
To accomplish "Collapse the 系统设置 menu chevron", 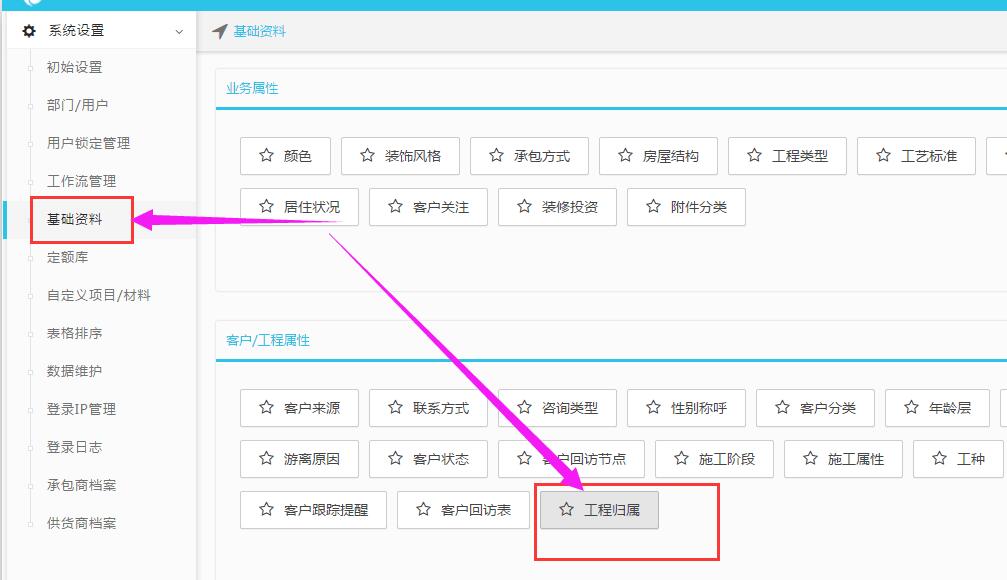I will click(x=179, y=32).
